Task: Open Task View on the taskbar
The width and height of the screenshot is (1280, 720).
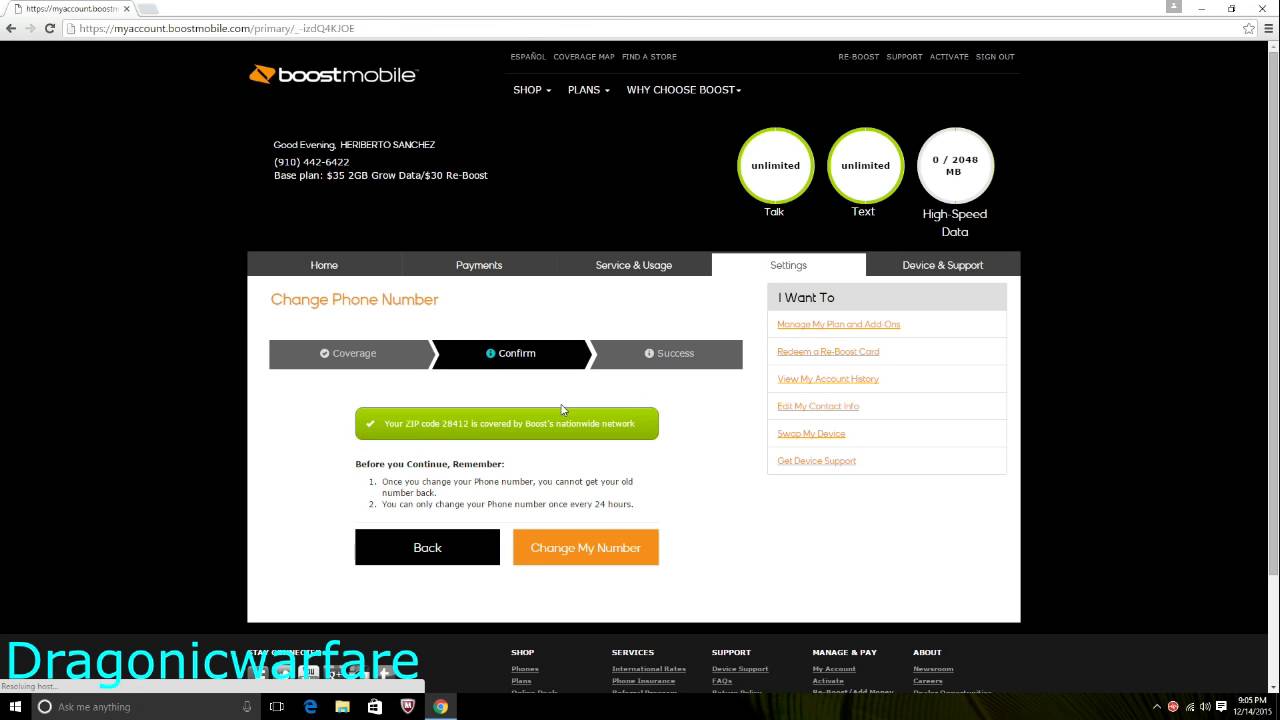Action: [x=277, y=707]
